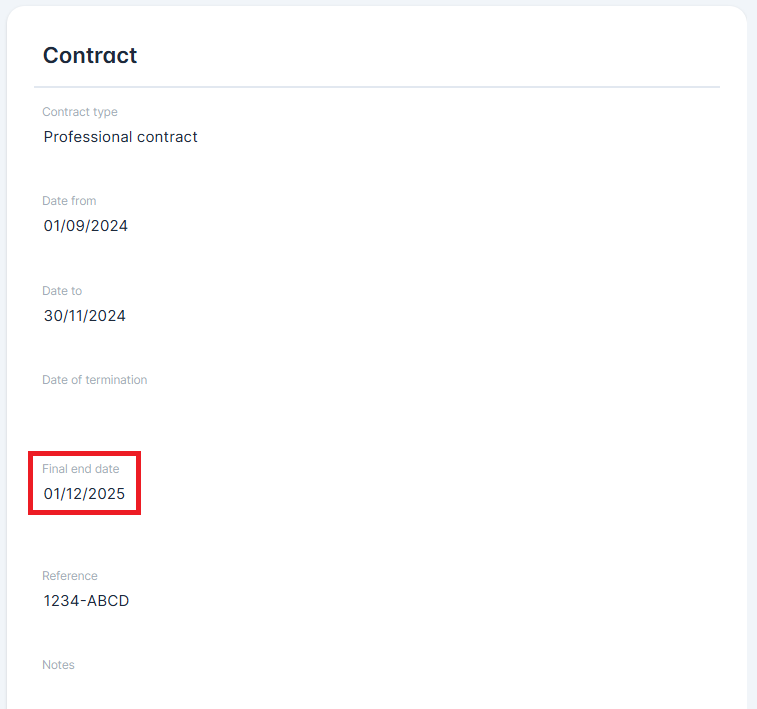Select the 01/12/2025 final end date

(x=85, y=493)
